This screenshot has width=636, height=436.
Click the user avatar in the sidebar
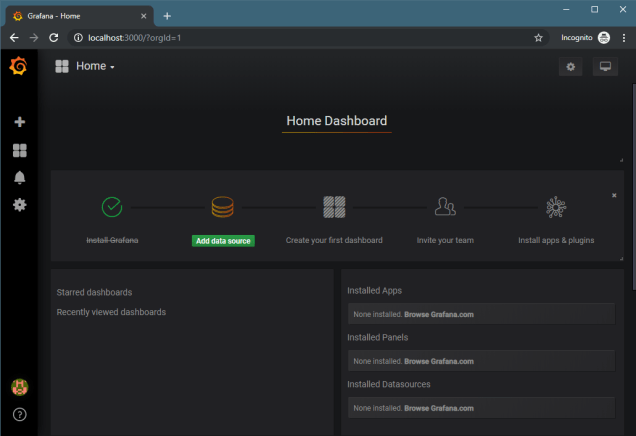(x=19, y=387)
